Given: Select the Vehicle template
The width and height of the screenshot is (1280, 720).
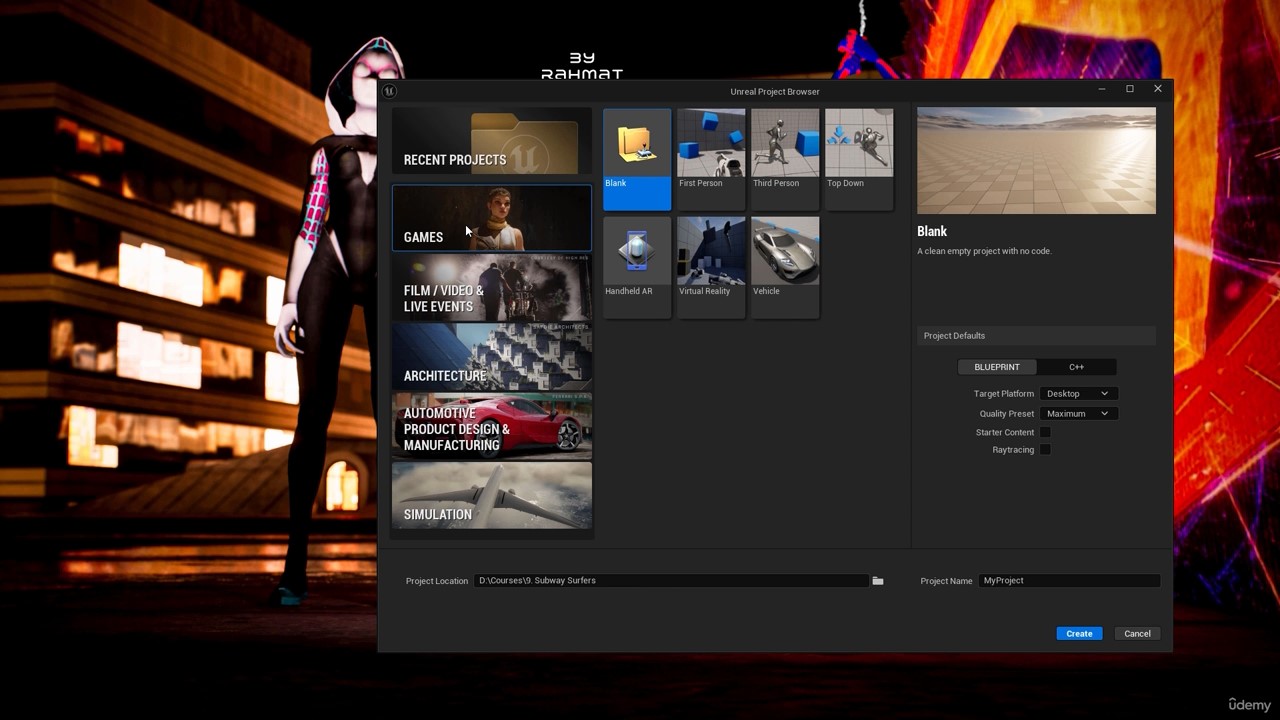Looking at the screenshot, I should 785,267.
